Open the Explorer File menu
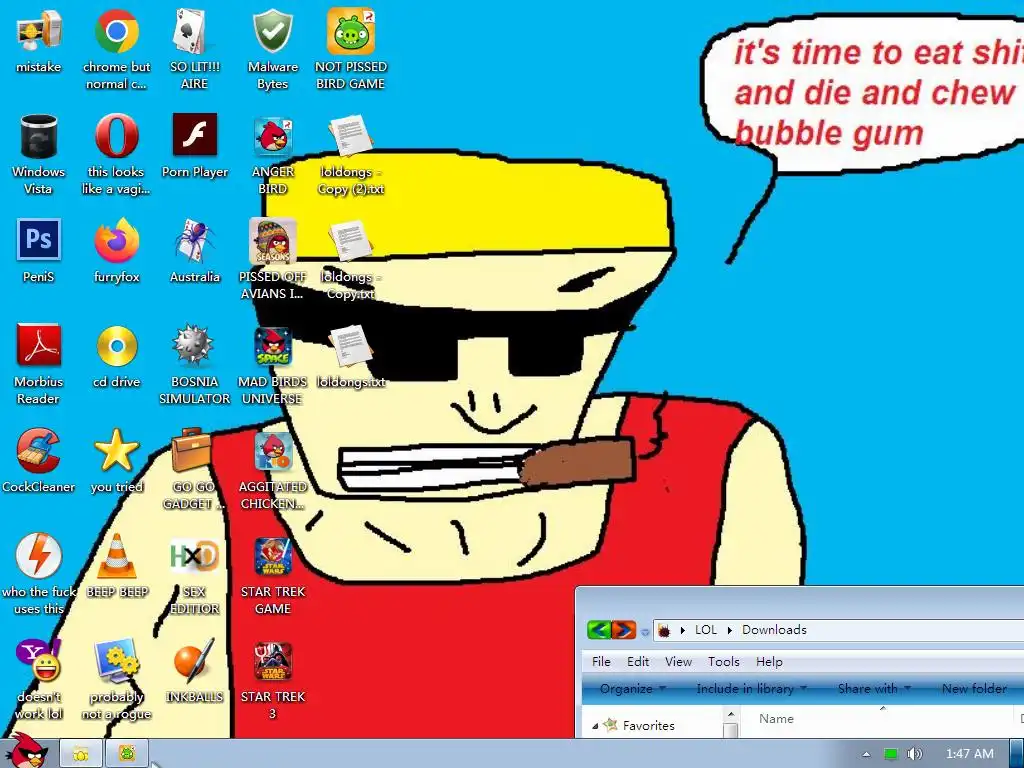Image resolution: width=1024 pixels, height=768 pixels. (x=601, y=662)
